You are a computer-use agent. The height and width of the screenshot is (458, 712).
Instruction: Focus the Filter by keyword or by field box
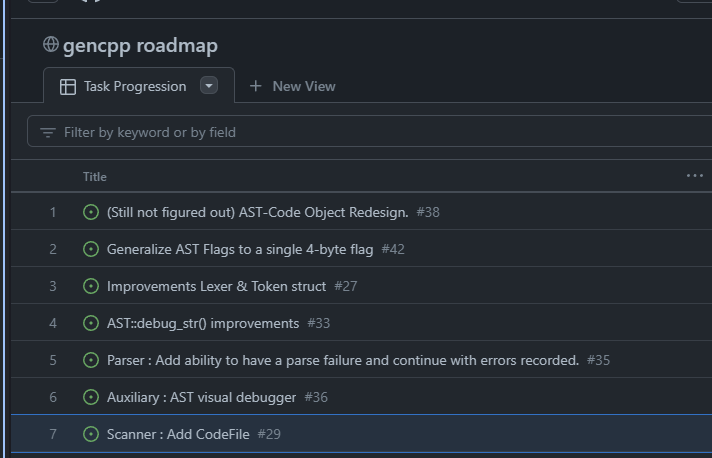click(370, 132)
